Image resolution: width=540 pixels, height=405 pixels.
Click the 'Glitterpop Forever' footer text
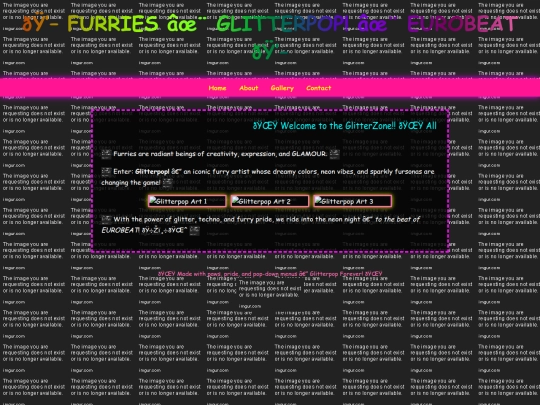coord(270,274)
